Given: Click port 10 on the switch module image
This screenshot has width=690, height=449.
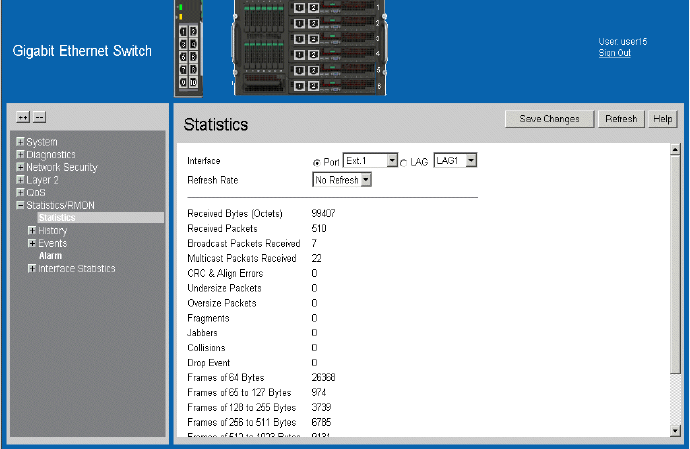Looking at the screenshot, I should point(193,81).
